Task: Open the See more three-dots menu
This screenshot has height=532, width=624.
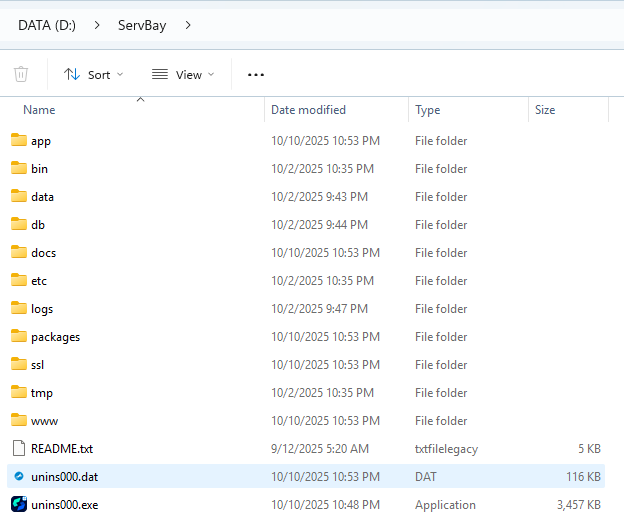Action: click(256, 74)
